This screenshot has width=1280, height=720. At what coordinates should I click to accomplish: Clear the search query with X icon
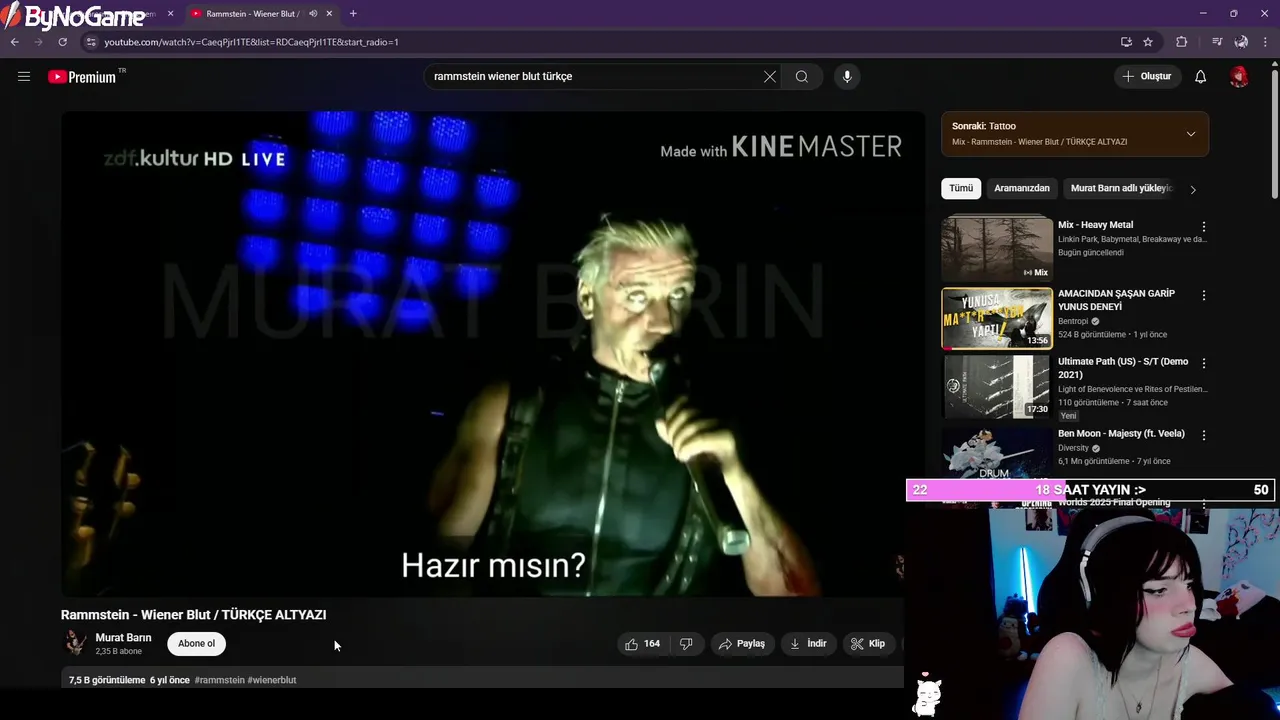coord(770,76)
